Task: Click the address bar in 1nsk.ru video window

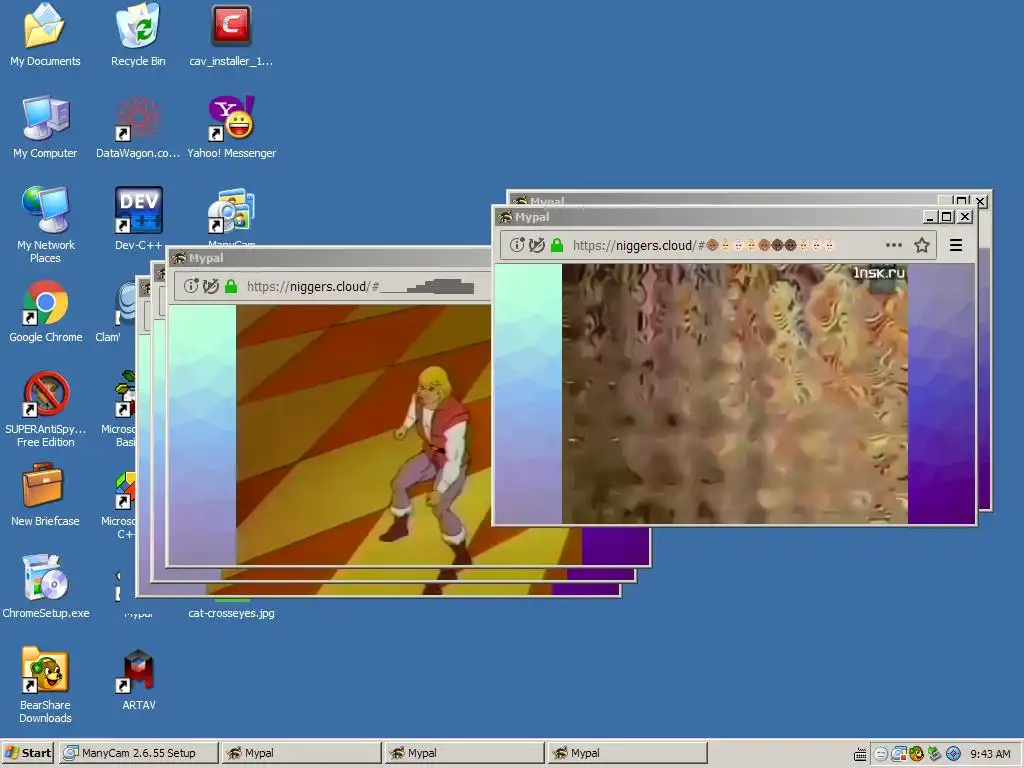Action: [718, 245]
